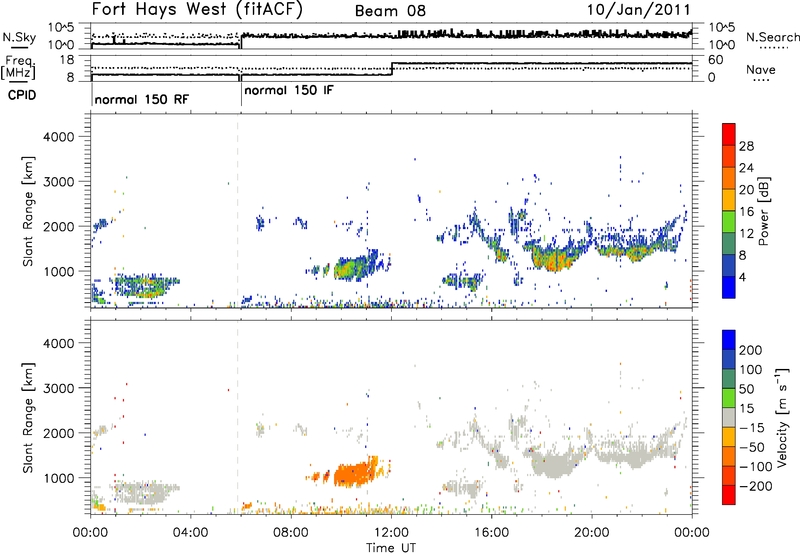This screenshot has height=554, width=800.
Task: Click the "Fort Hays West (fitACF)" title
Action: (197, 10)
